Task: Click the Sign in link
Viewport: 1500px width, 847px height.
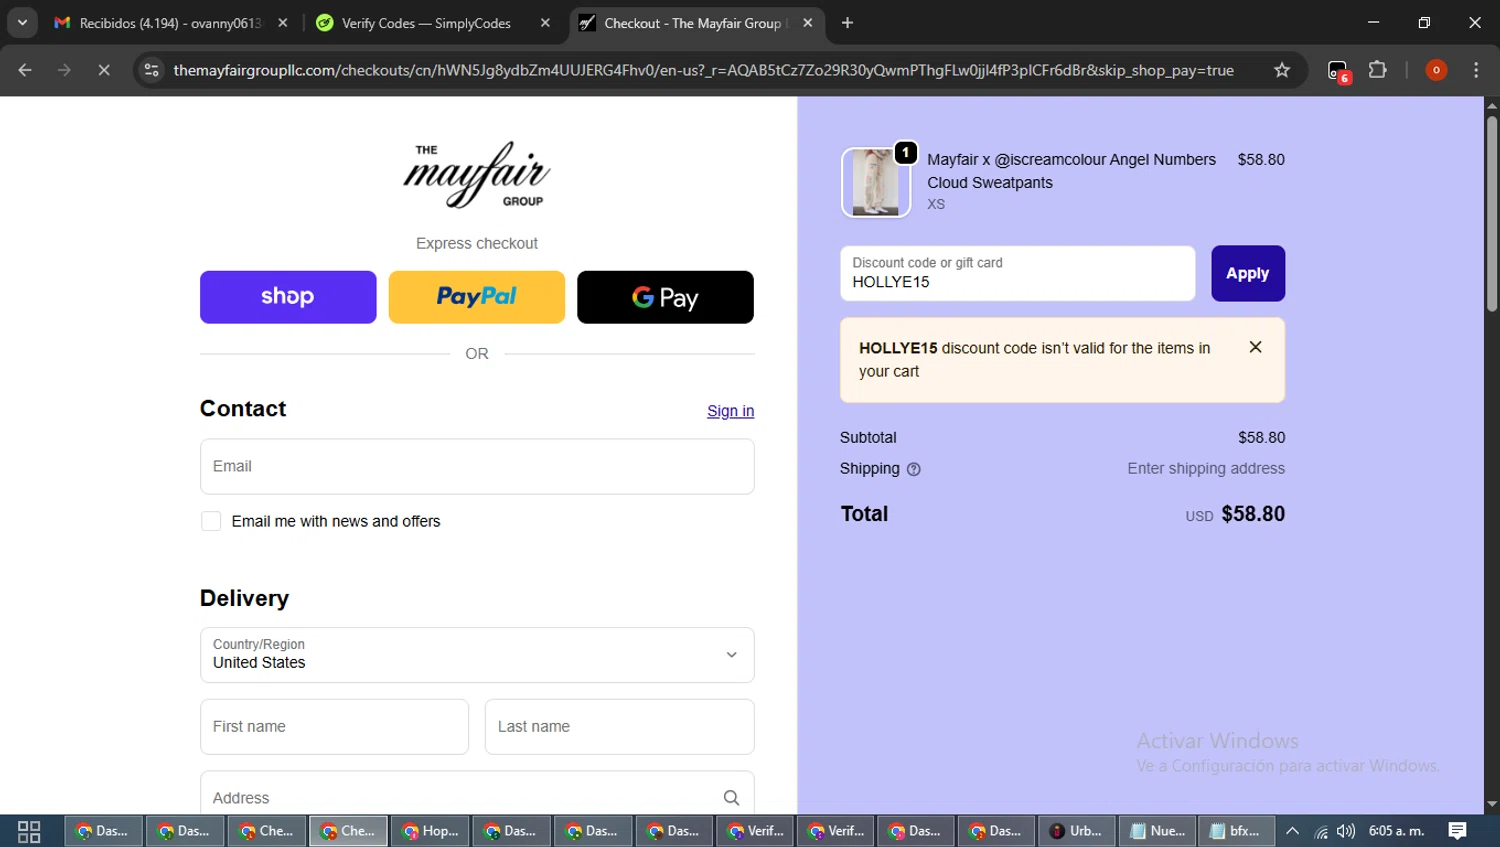Action: (x=730, y=411)
